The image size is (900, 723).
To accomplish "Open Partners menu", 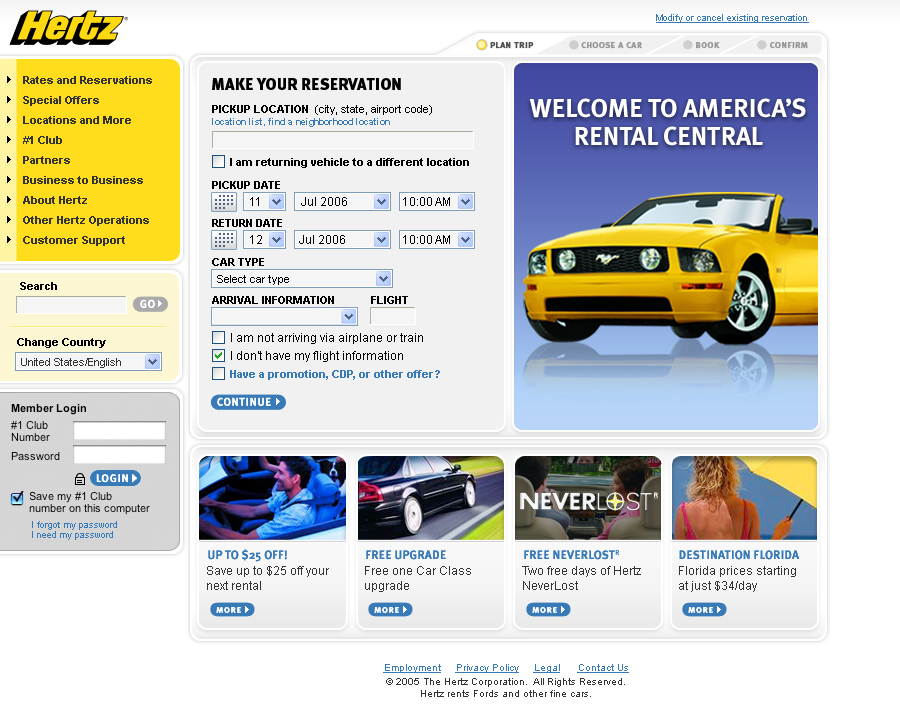I will click(x=46, y=160).
